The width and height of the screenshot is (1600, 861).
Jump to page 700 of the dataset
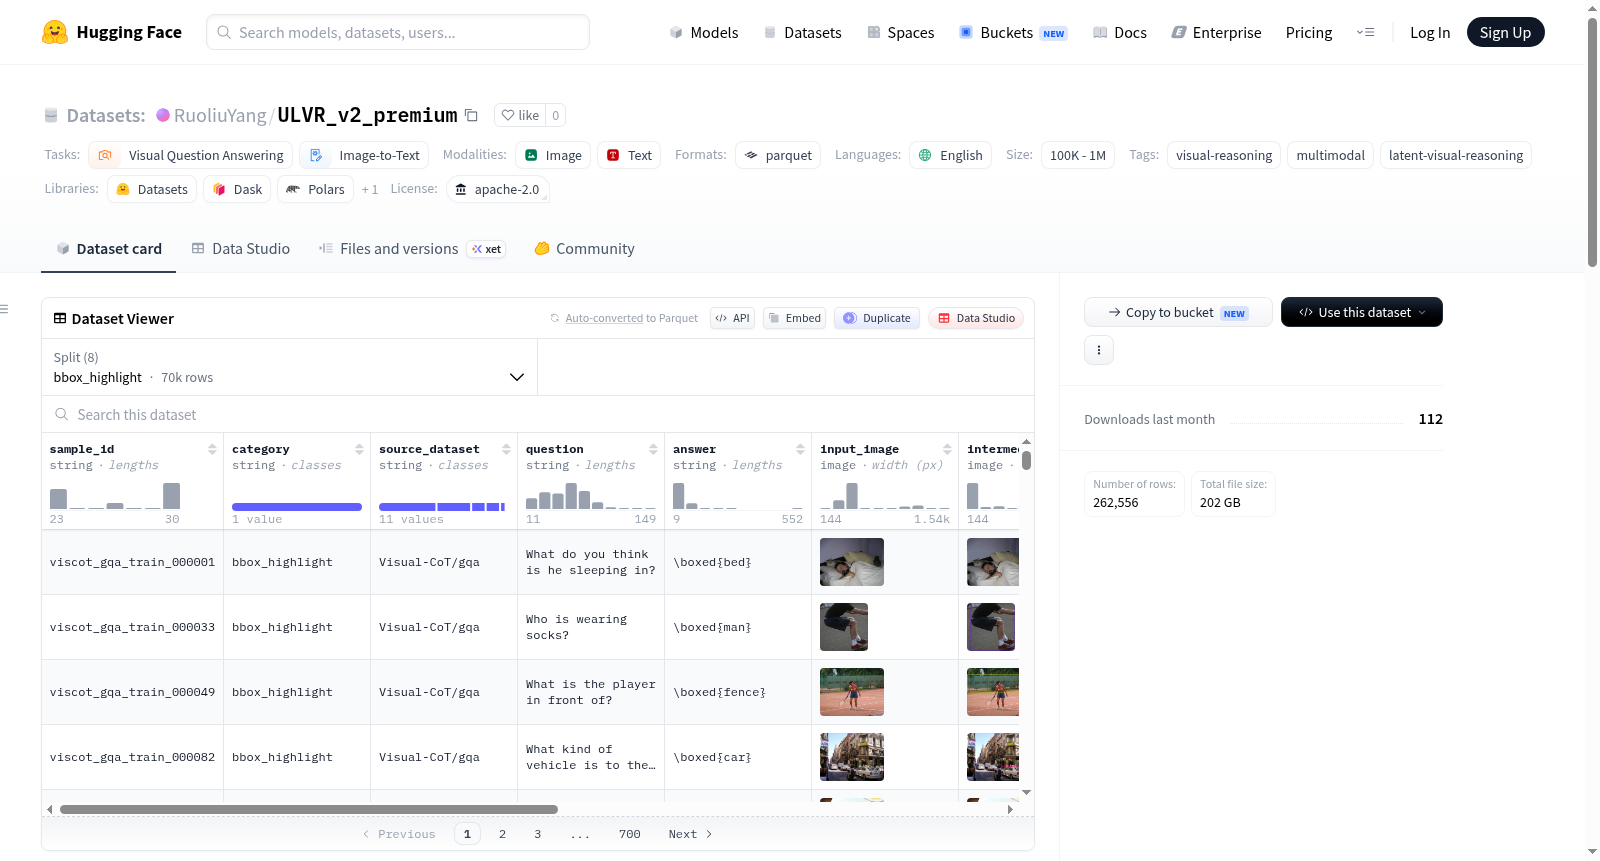630,834
